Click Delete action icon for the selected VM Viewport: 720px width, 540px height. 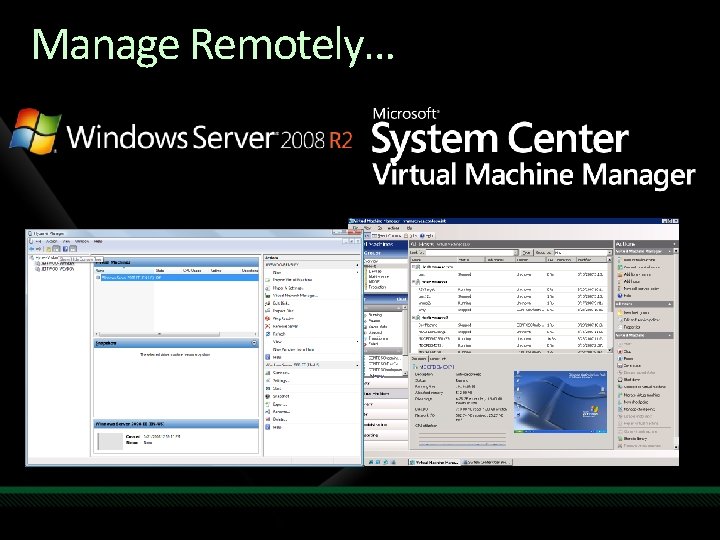[268, 419]
